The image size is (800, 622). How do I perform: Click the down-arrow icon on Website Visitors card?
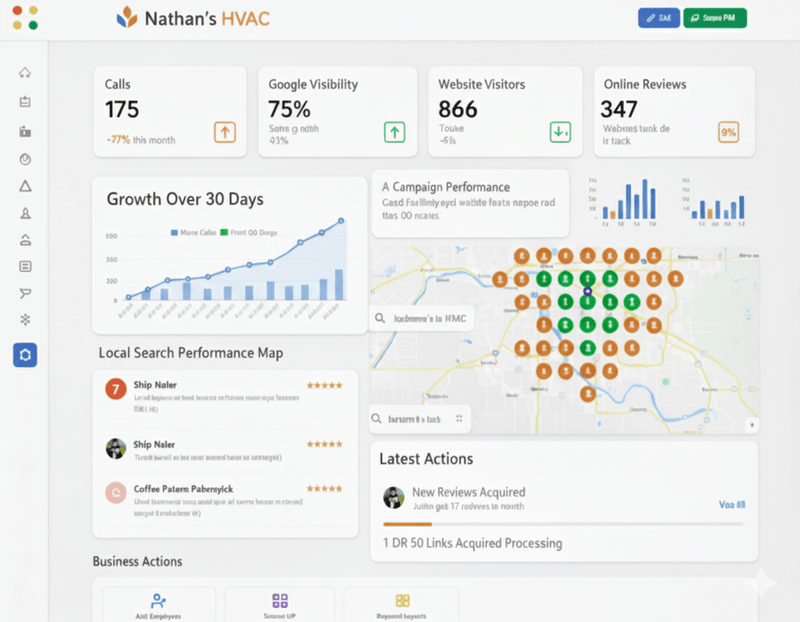pyautogui.click(x=560, y=131)
